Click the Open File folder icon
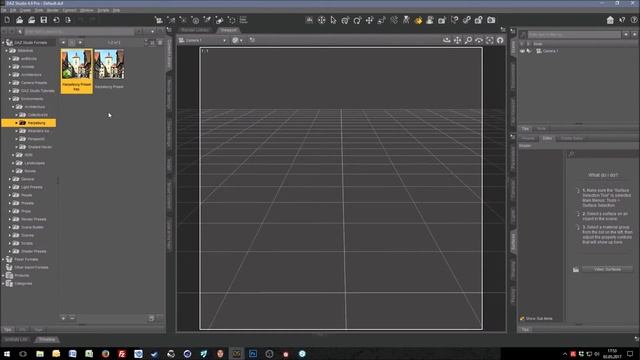Viewport: 640px width, 360px height. [19, 20]
